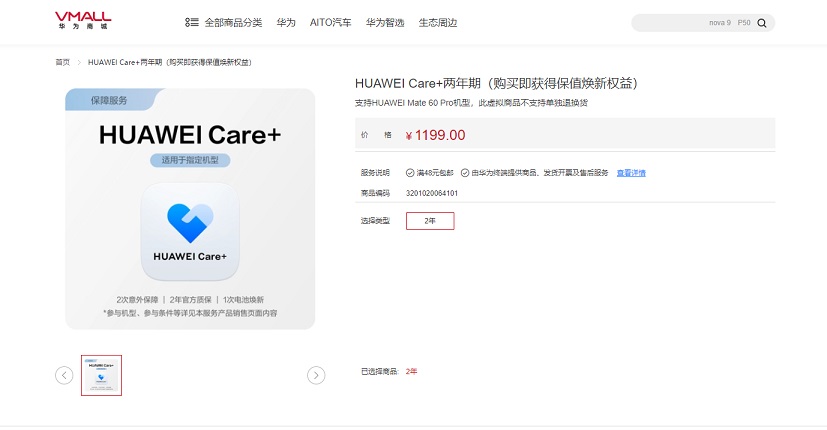Select the HUAWEI Care+ image thumbnail
827x430 pixels.
(101, 375)
